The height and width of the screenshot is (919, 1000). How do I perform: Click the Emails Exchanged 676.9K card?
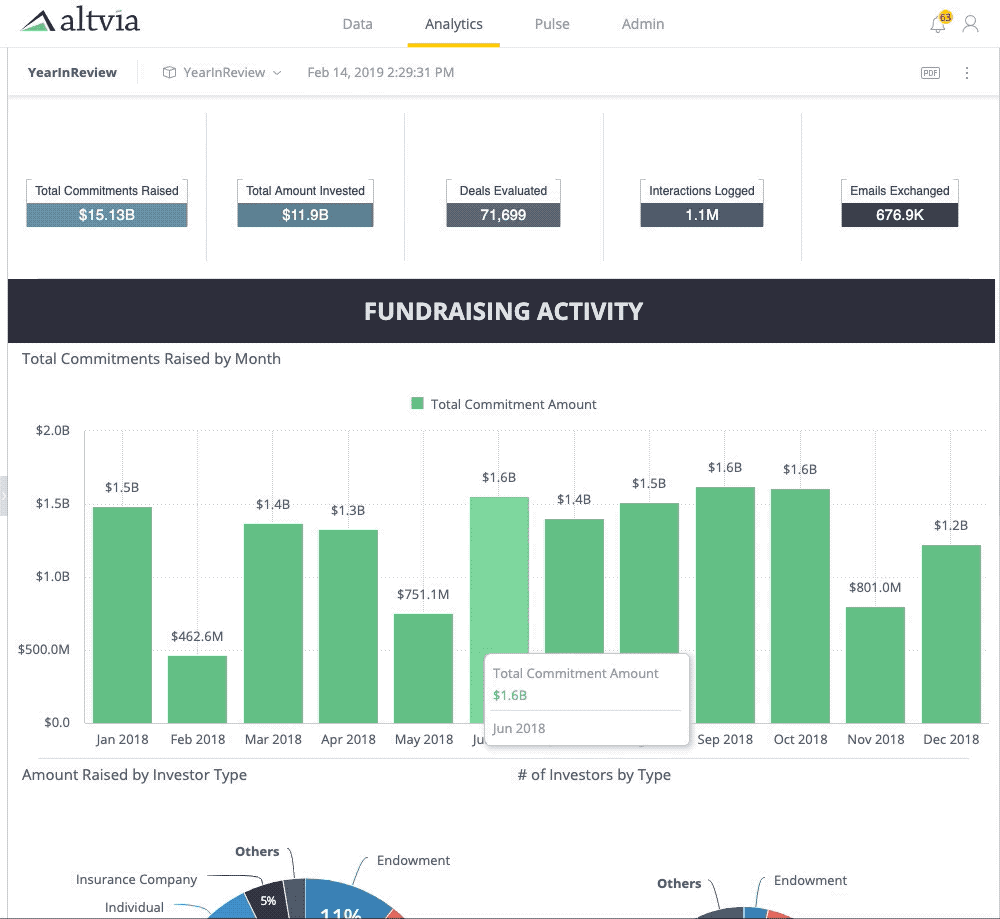(x=899, y=203)
